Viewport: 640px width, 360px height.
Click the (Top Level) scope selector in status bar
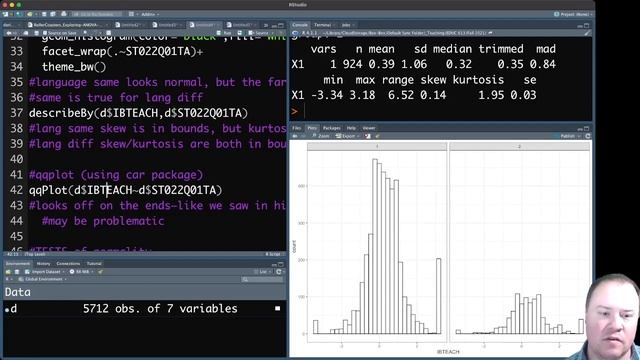coord(35,254)
